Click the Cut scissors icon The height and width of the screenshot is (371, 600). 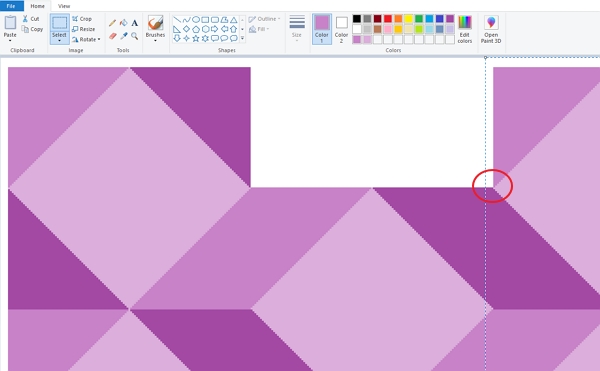point(25,18)
